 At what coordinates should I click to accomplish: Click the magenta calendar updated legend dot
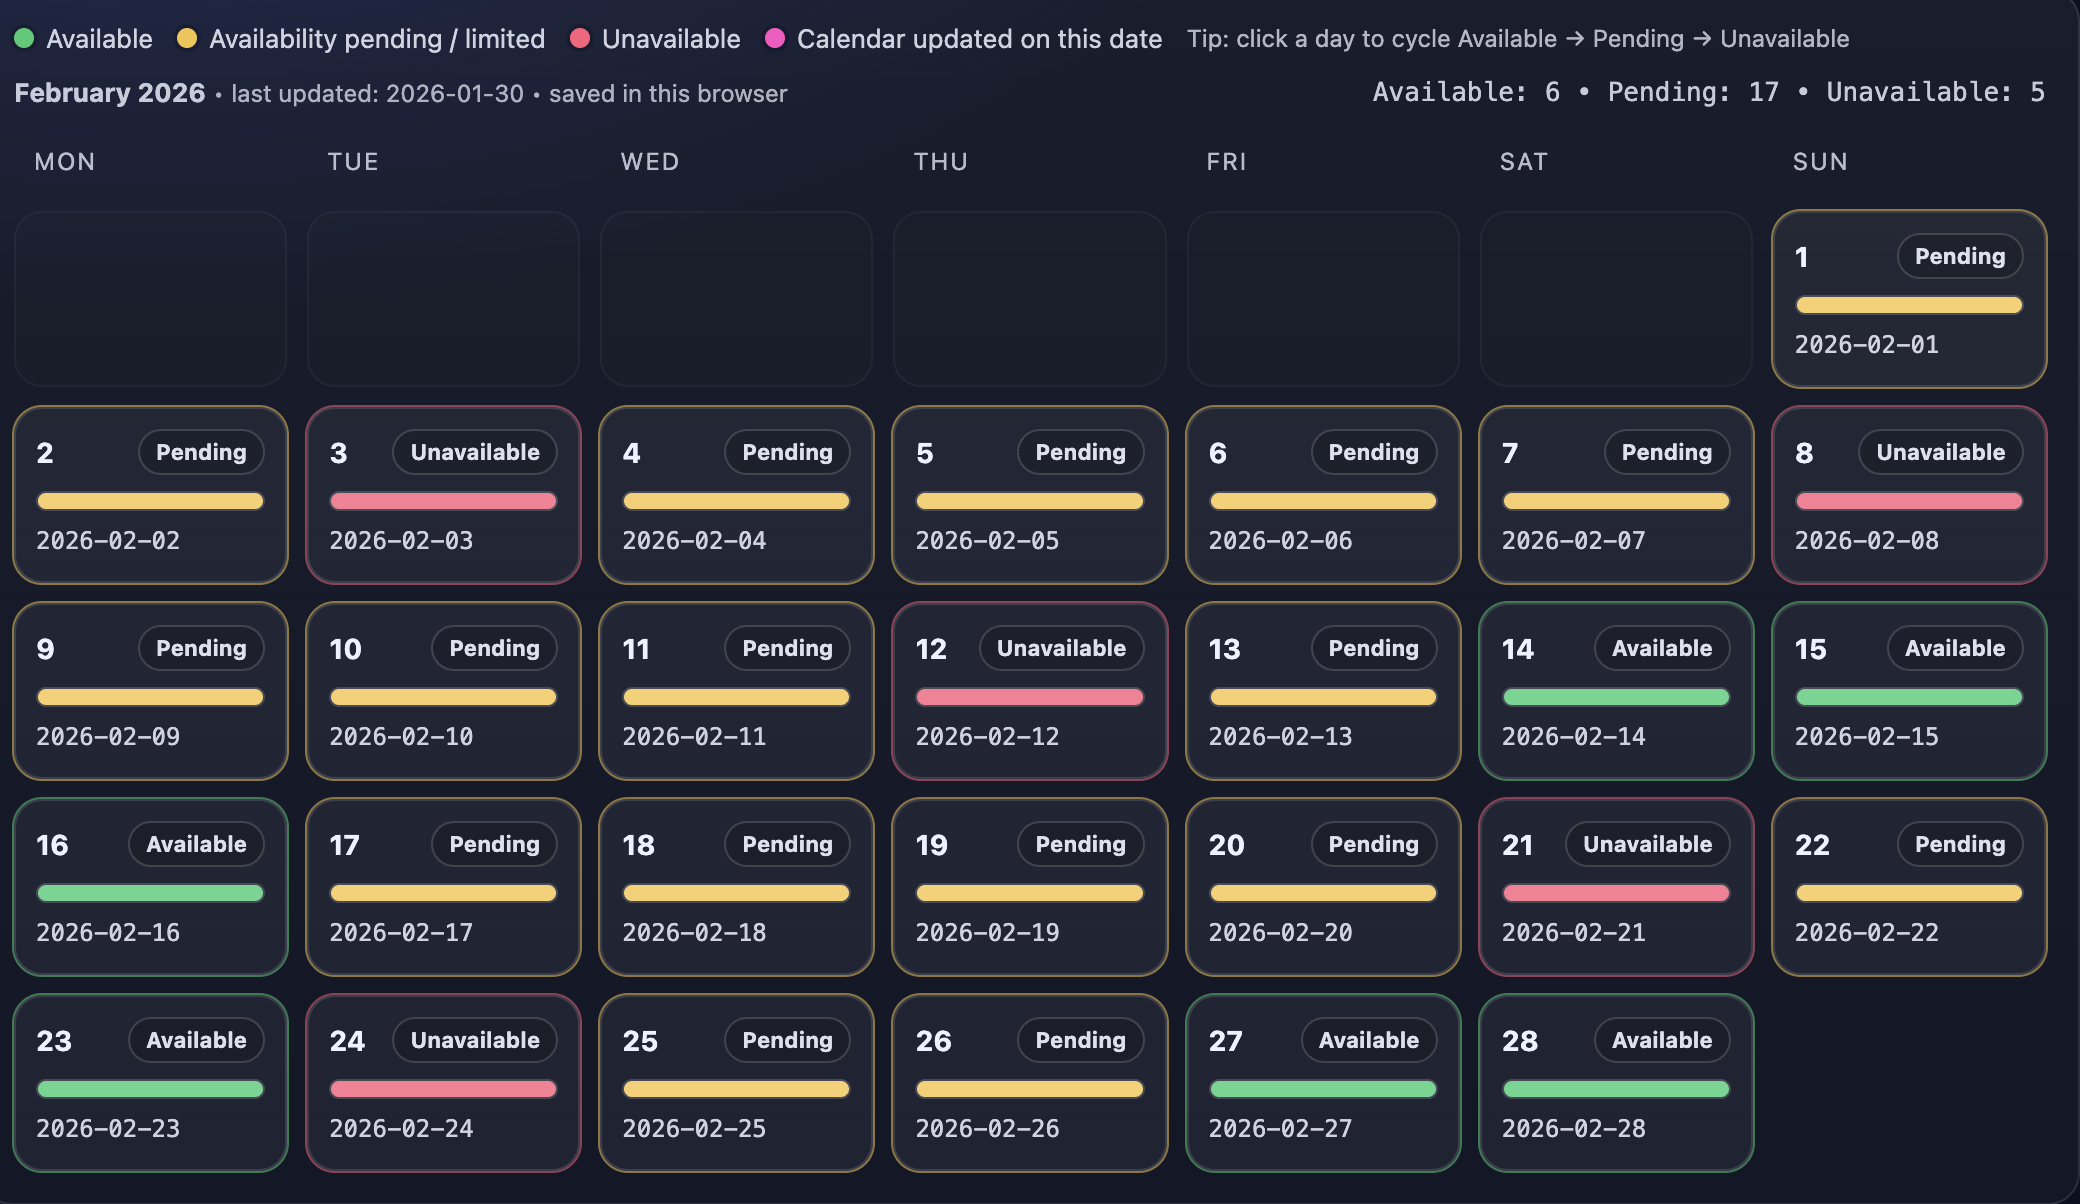774,39
